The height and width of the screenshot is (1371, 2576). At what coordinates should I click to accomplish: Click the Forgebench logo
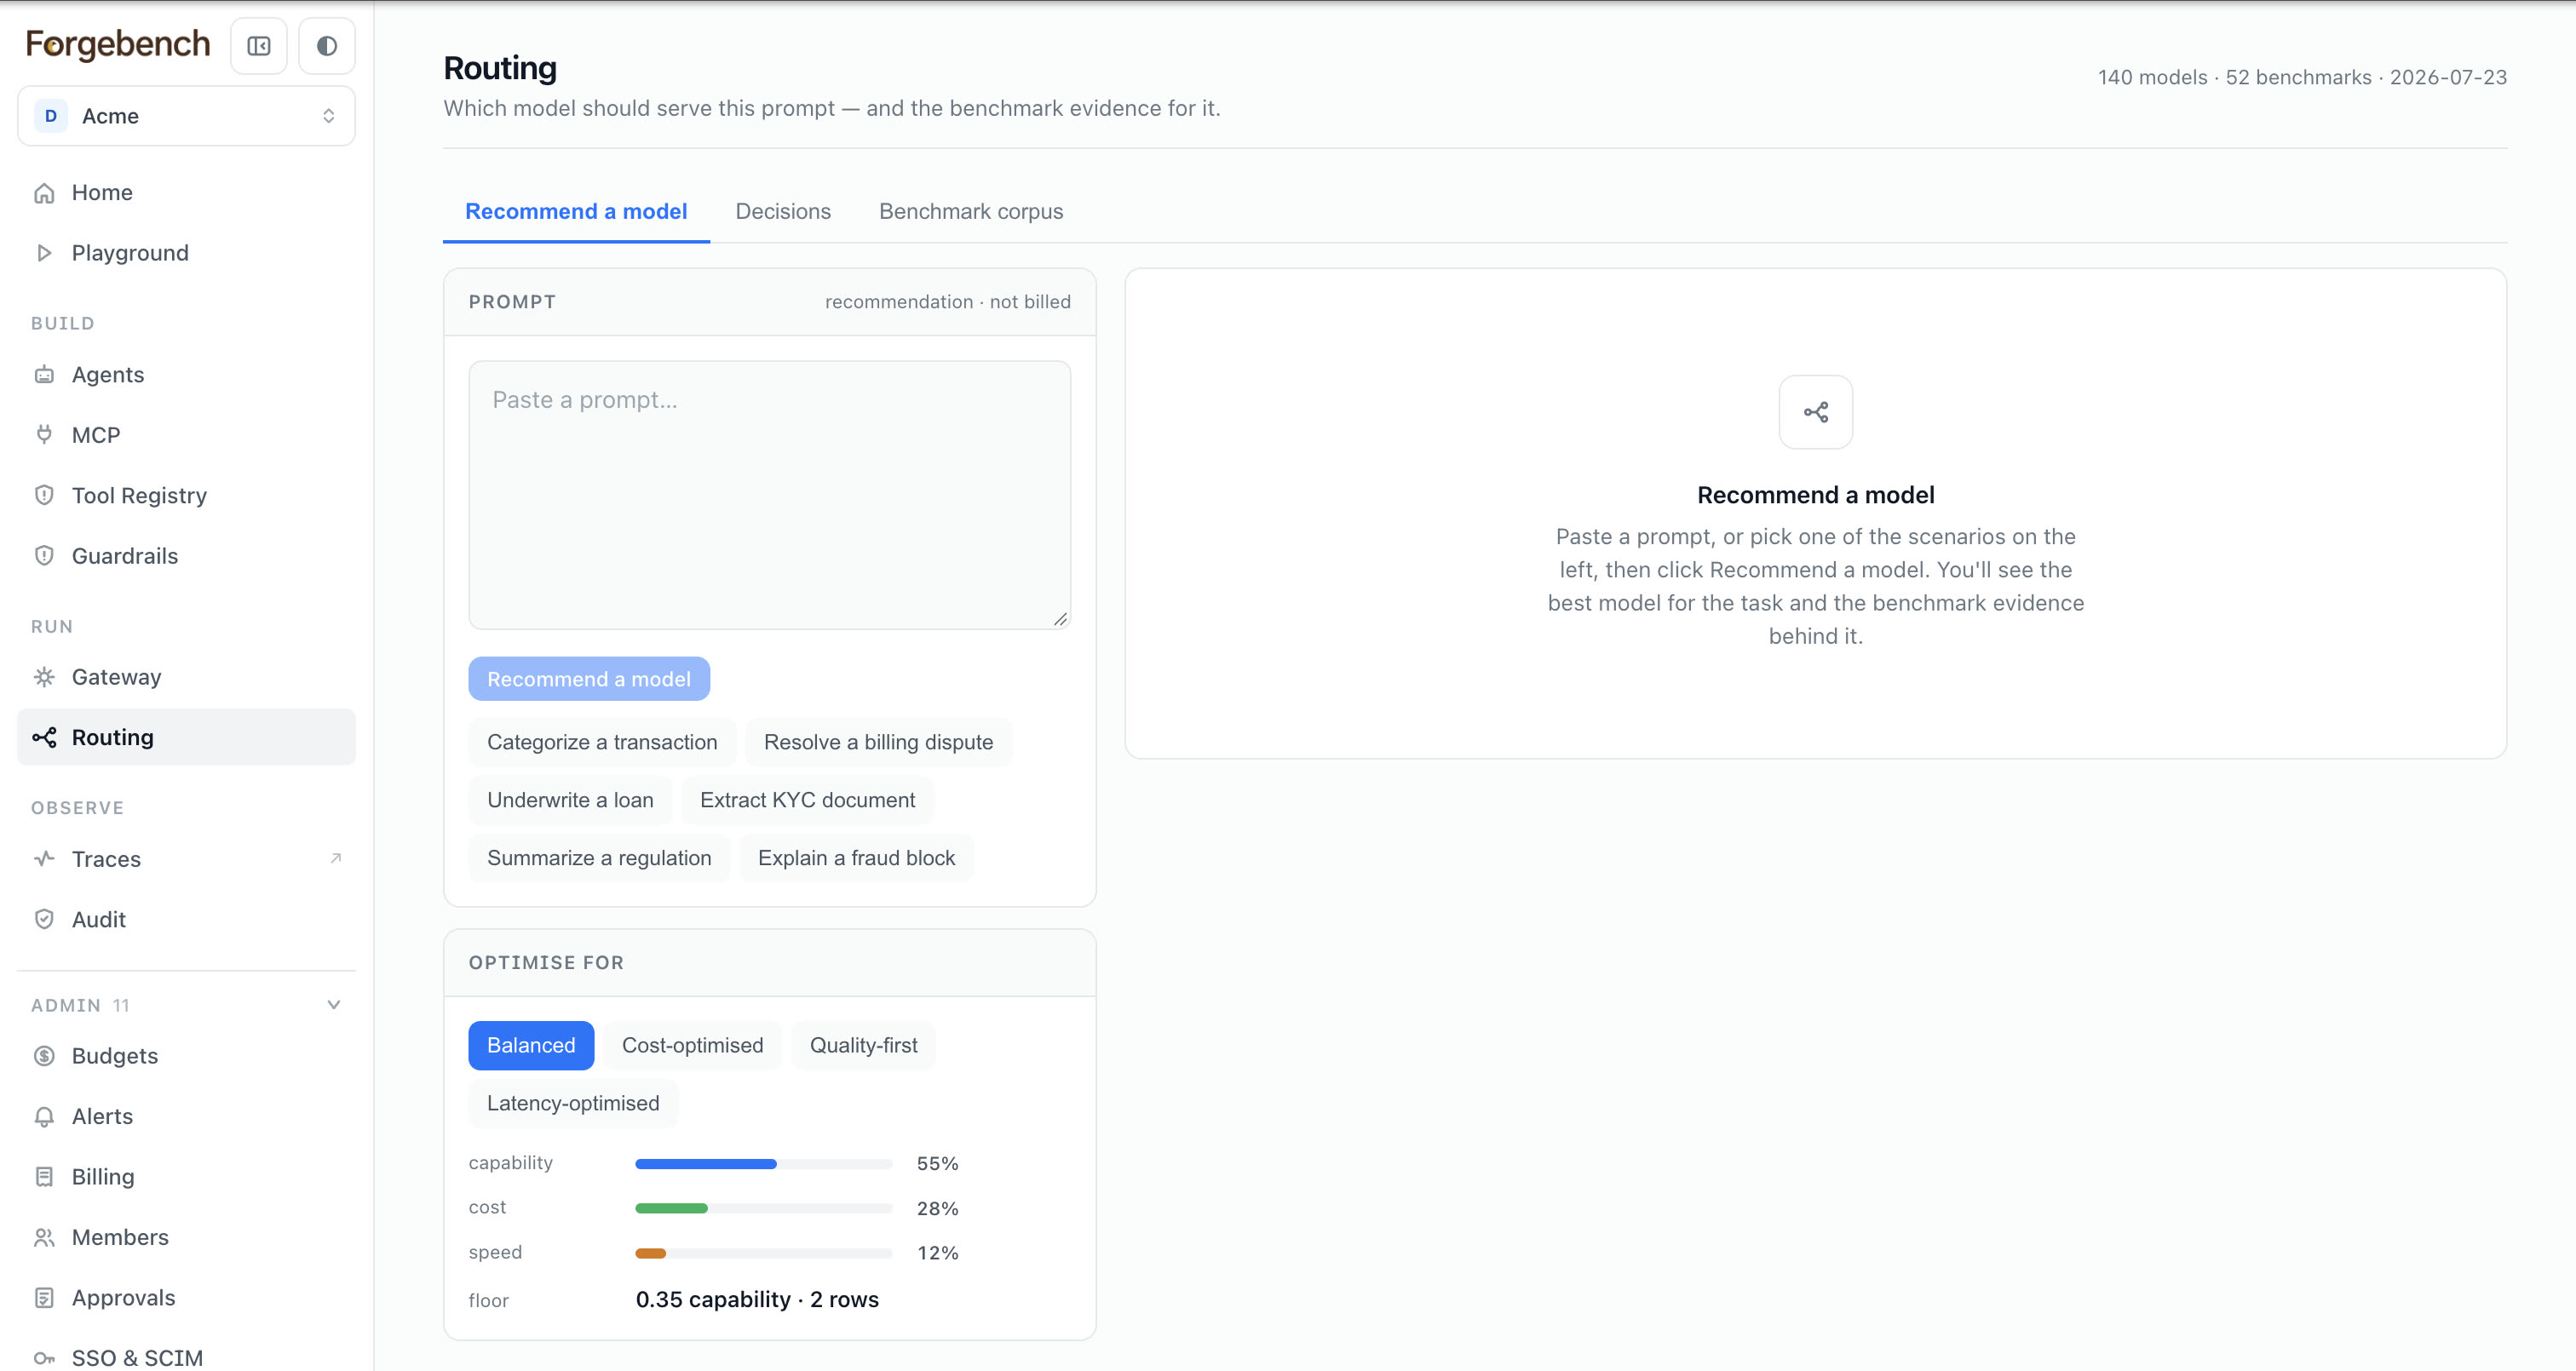118,44
